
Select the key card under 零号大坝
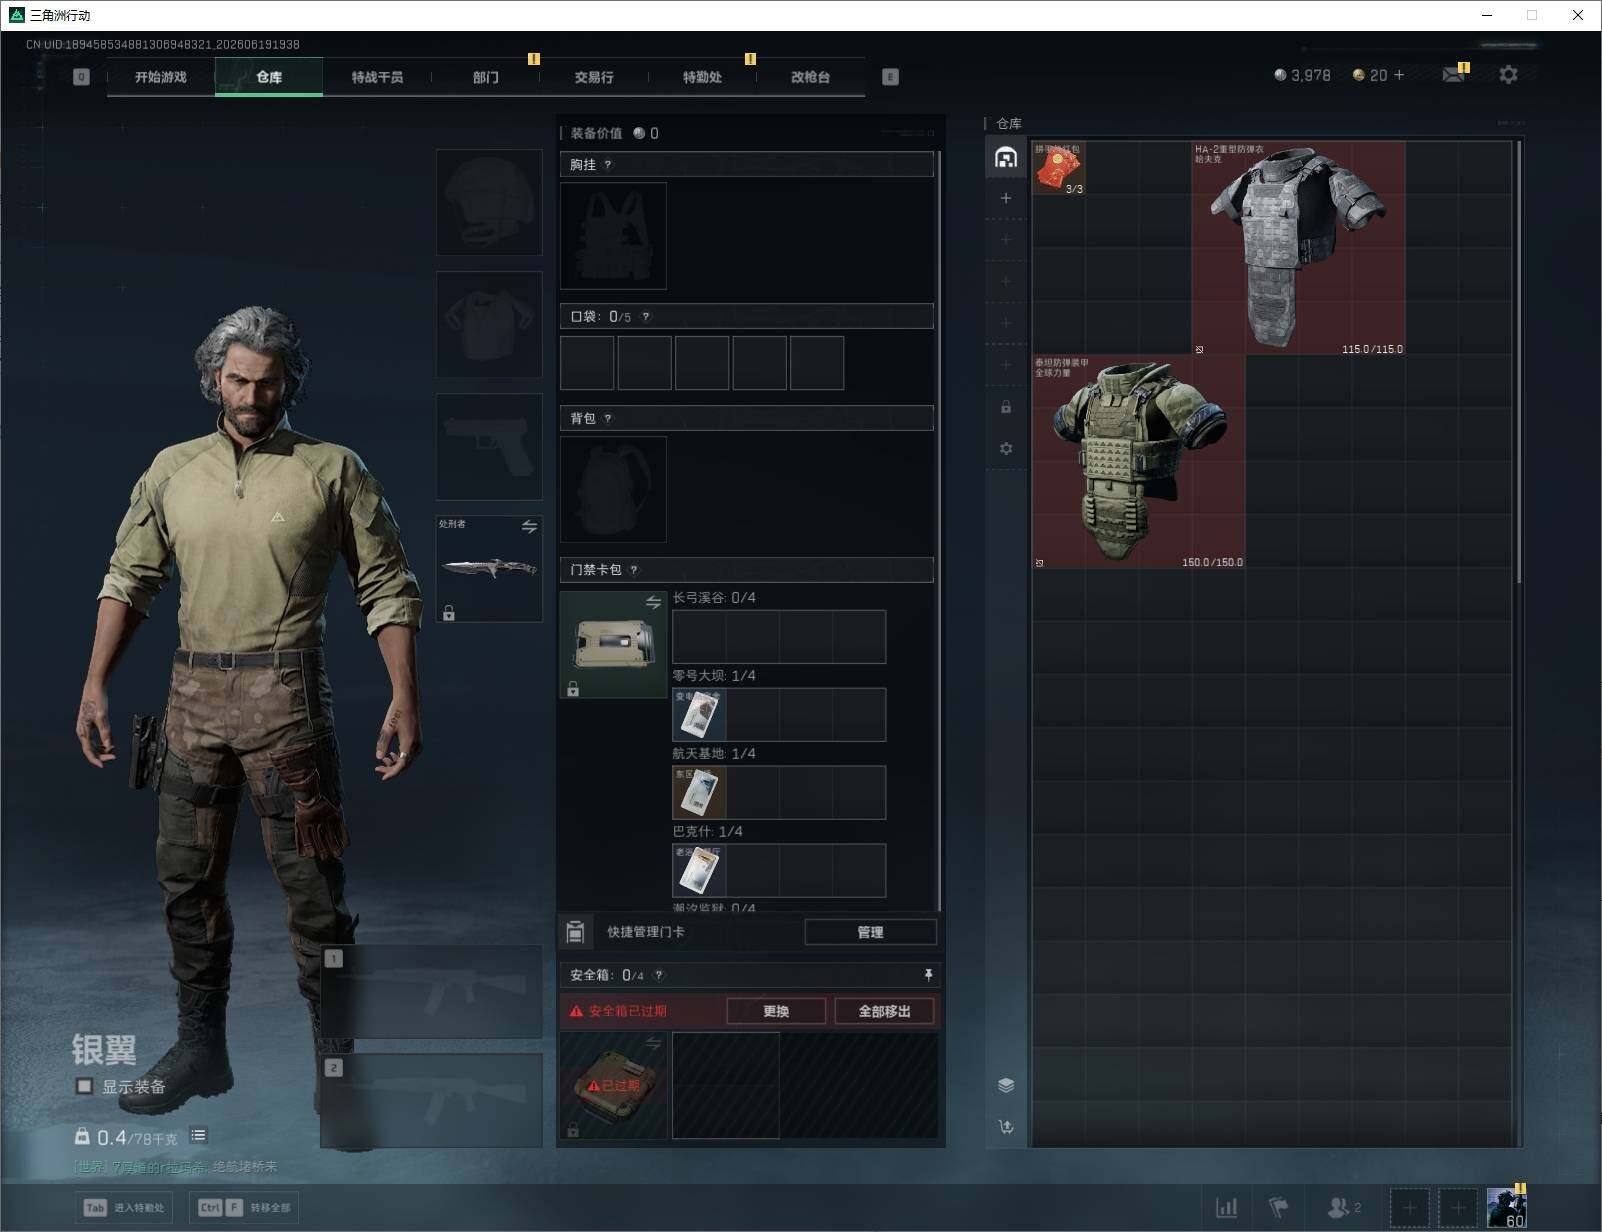(699, 714)
